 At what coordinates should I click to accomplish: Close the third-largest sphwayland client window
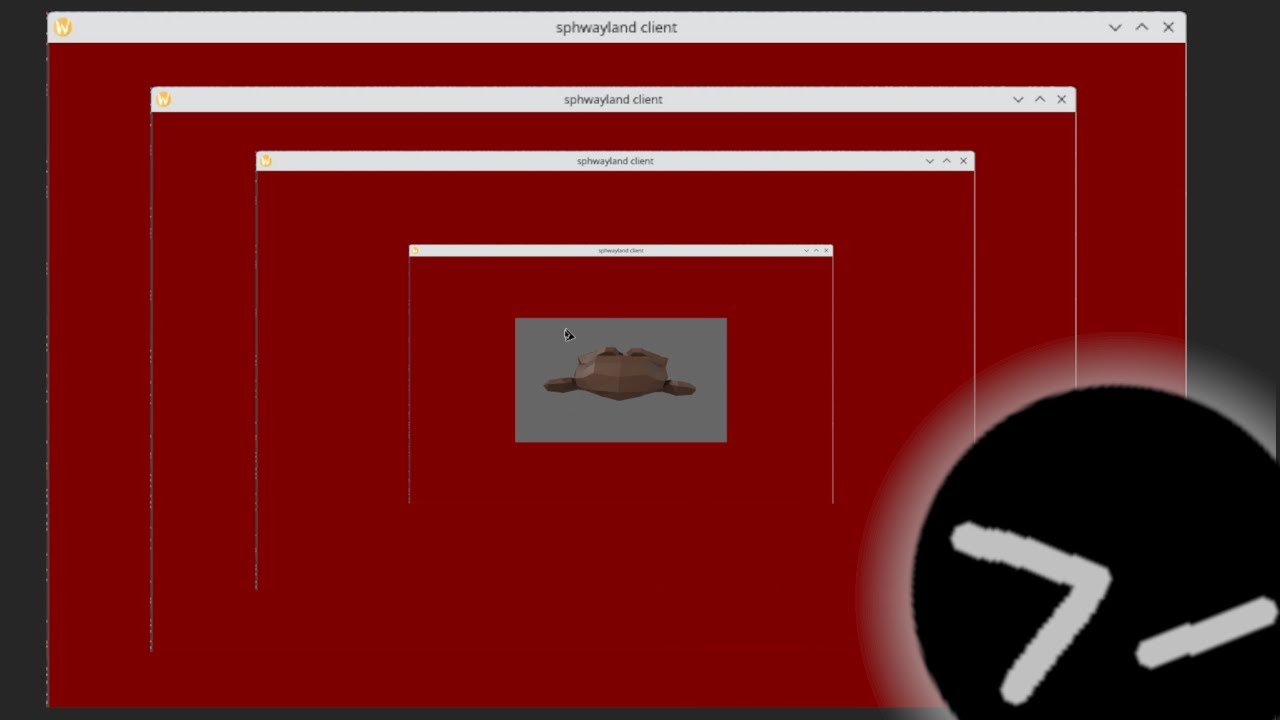click(964, 161)
